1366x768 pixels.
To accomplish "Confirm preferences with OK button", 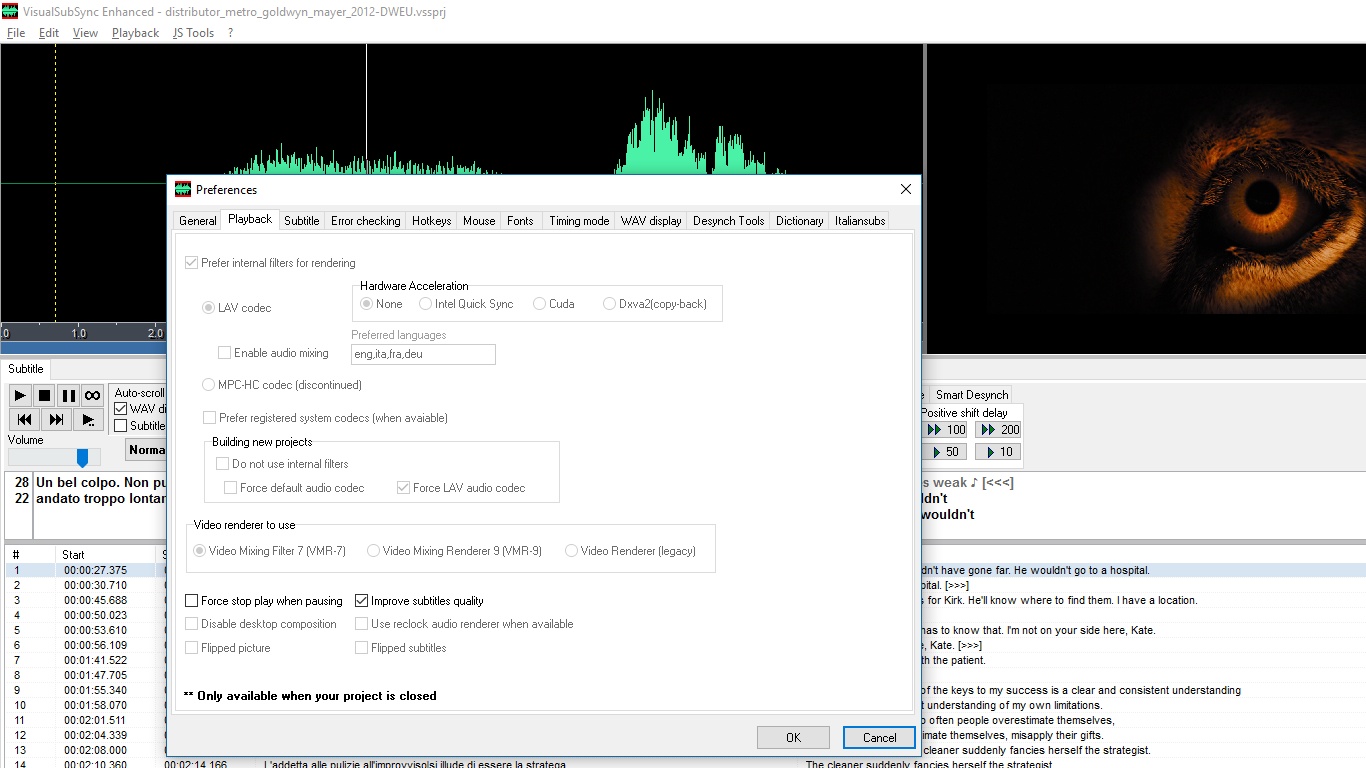I will click(793, 738).
